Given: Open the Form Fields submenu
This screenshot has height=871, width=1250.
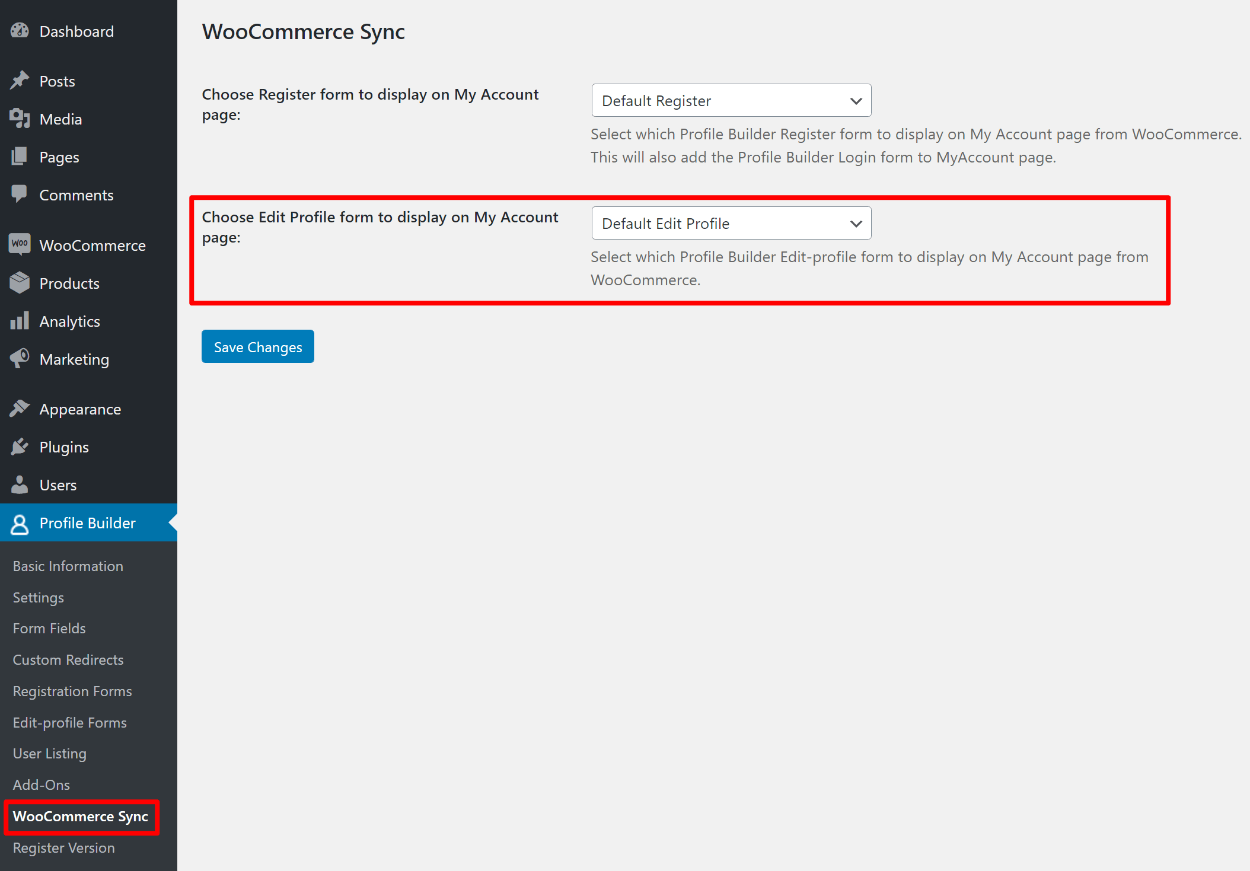Looking at the screenshot, I should tap(49, 628).
